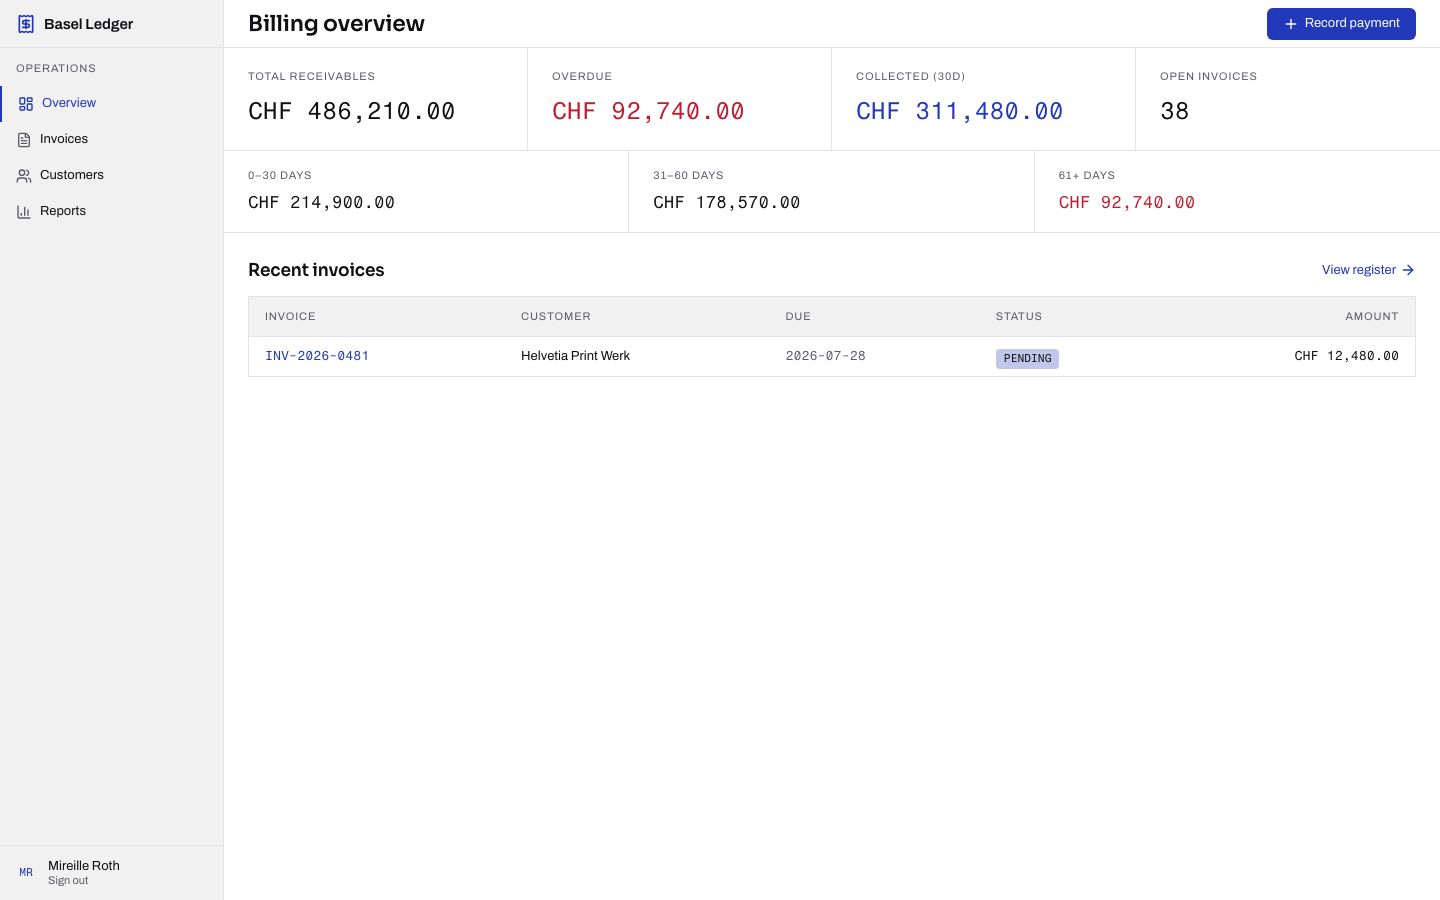Click the 61+ days value CHF 92,740.00
1440x900 pixels.
[1127, 202]
